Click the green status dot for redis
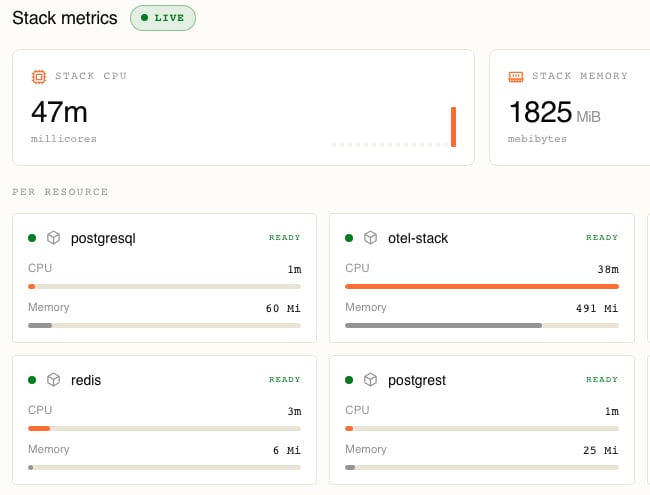650x495 pixels. [32, 380]
